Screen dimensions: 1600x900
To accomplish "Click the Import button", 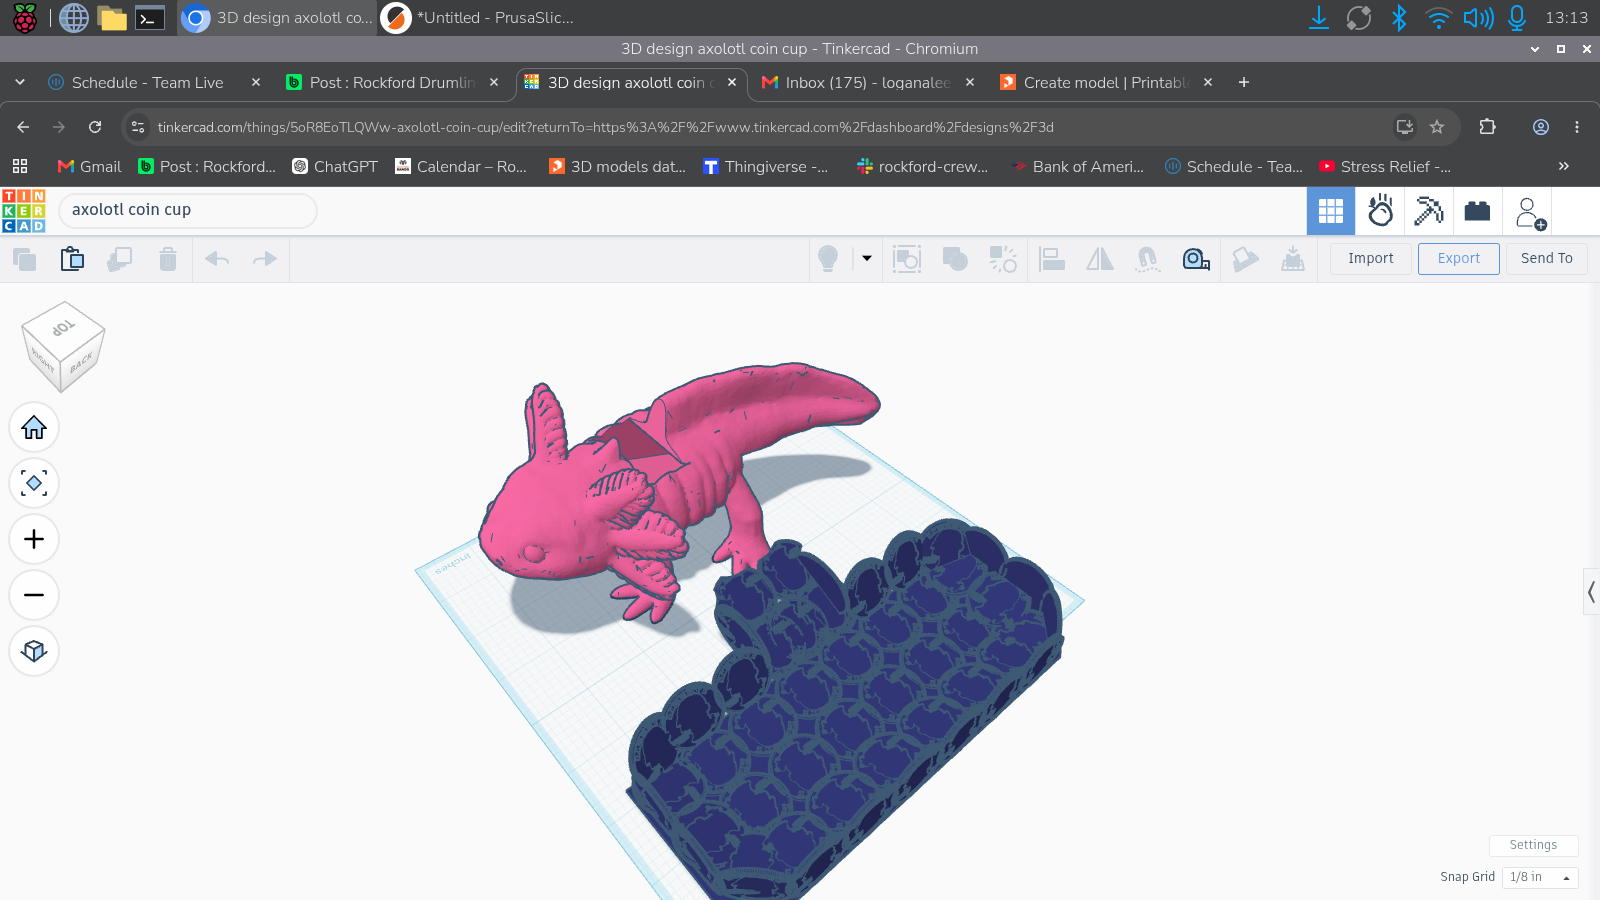I will tap(1371, 259).
